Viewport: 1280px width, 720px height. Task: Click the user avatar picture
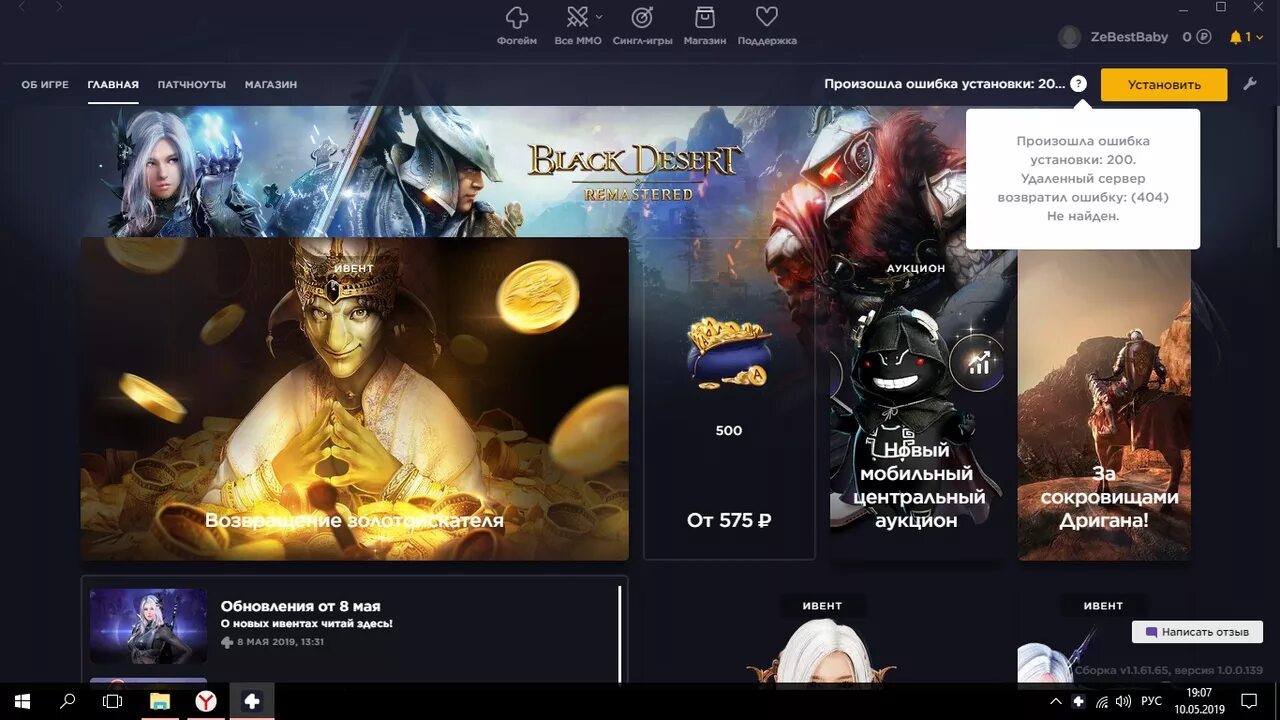(1070, 37)
